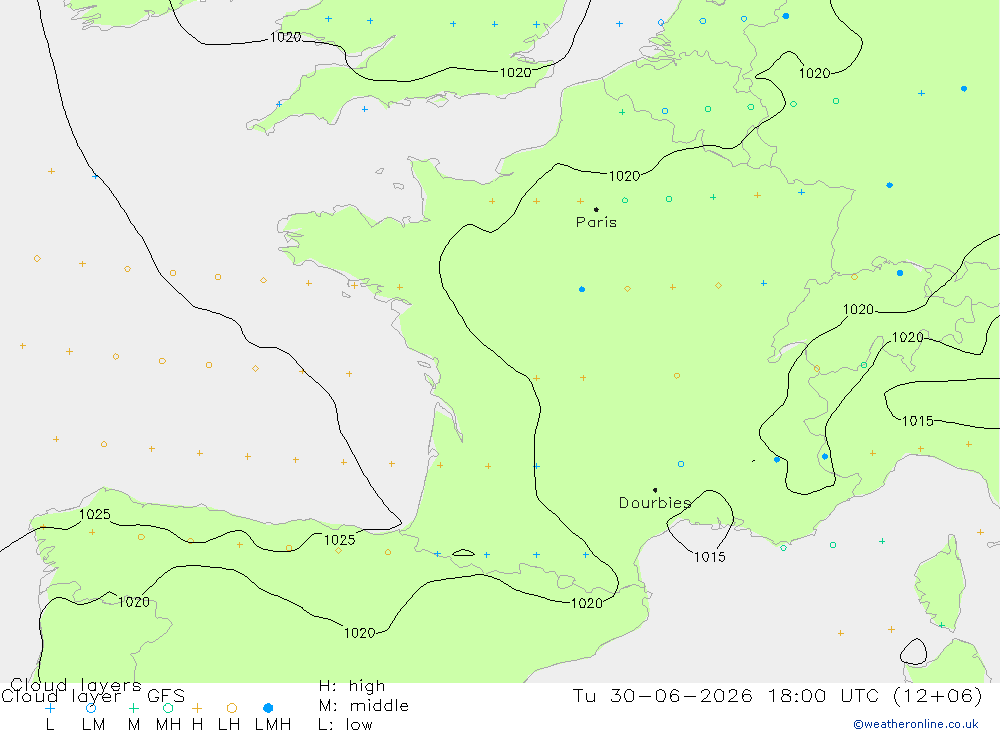Click the 'M: middle' legend text

[x=364, y=706]
